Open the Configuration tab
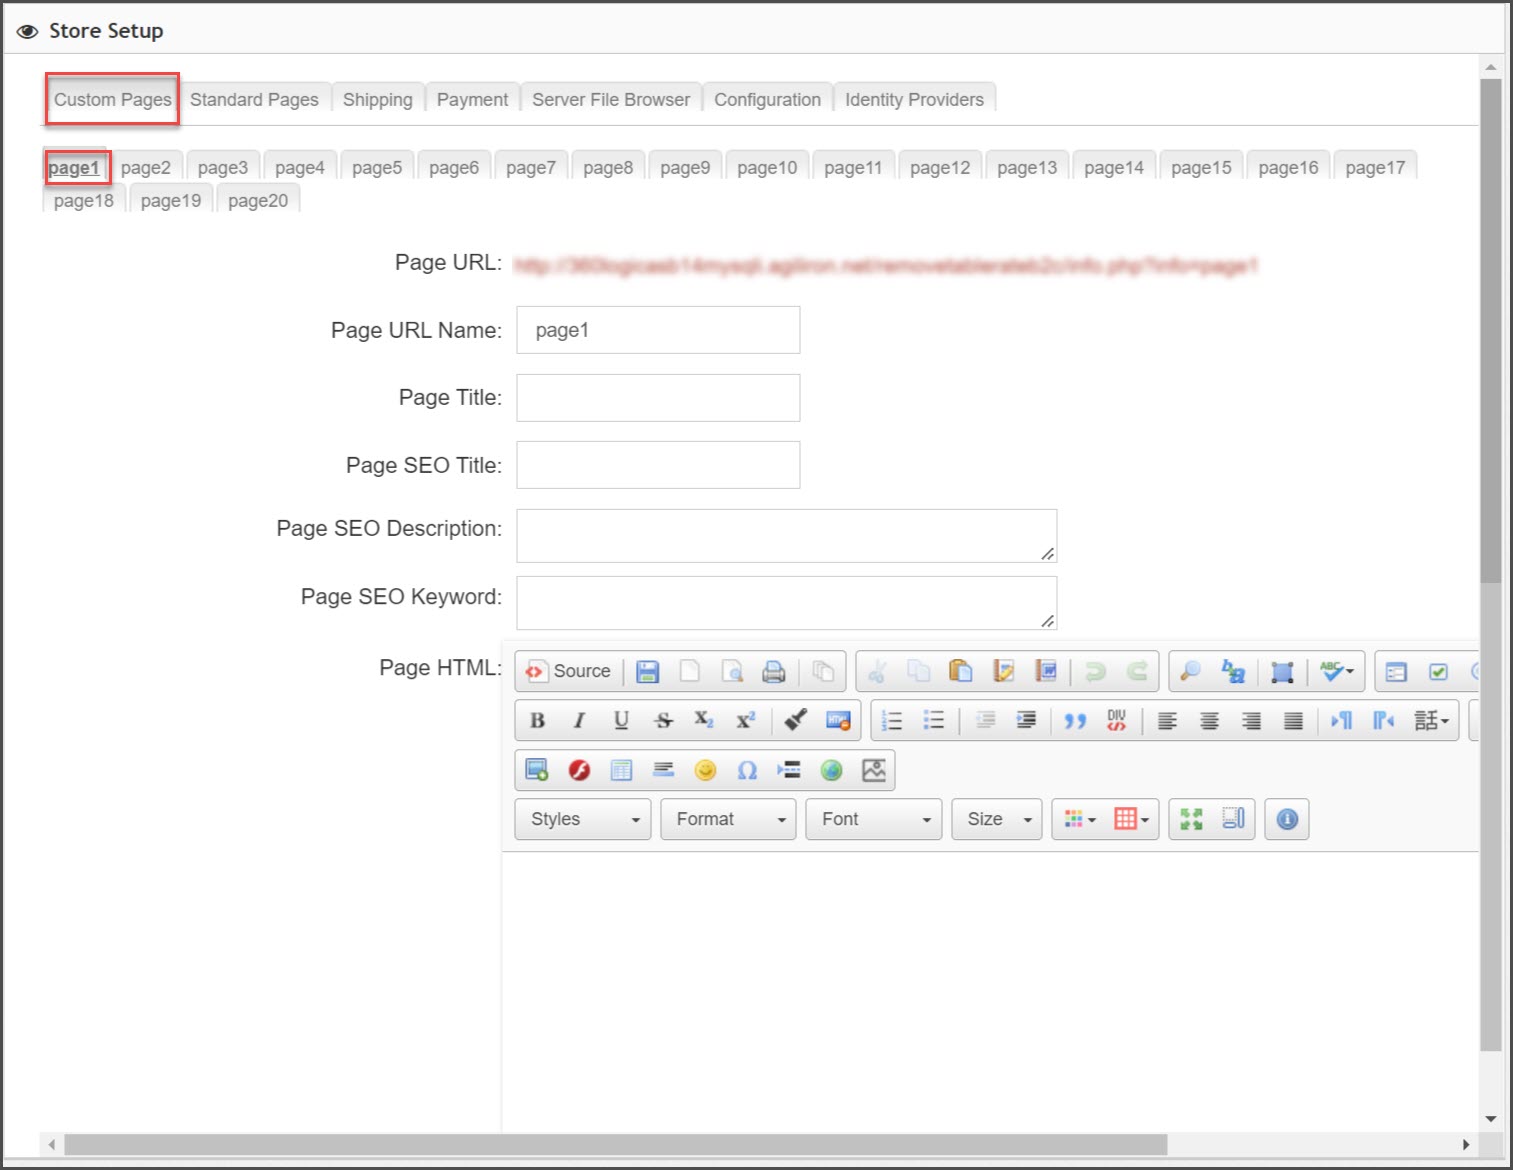 (767, 100)
